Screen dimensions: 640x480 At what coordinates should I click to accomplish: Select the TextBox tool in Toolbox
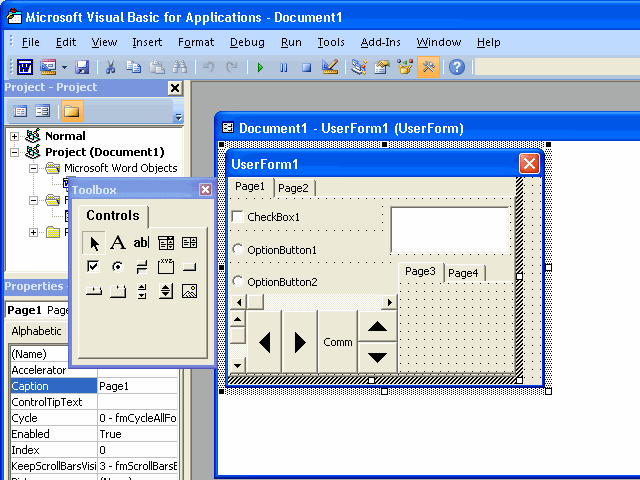click(x=141, y=243)
